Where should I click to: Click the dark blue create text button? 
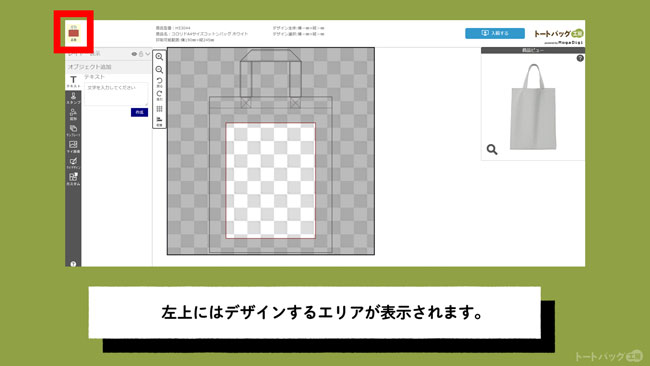139,112
